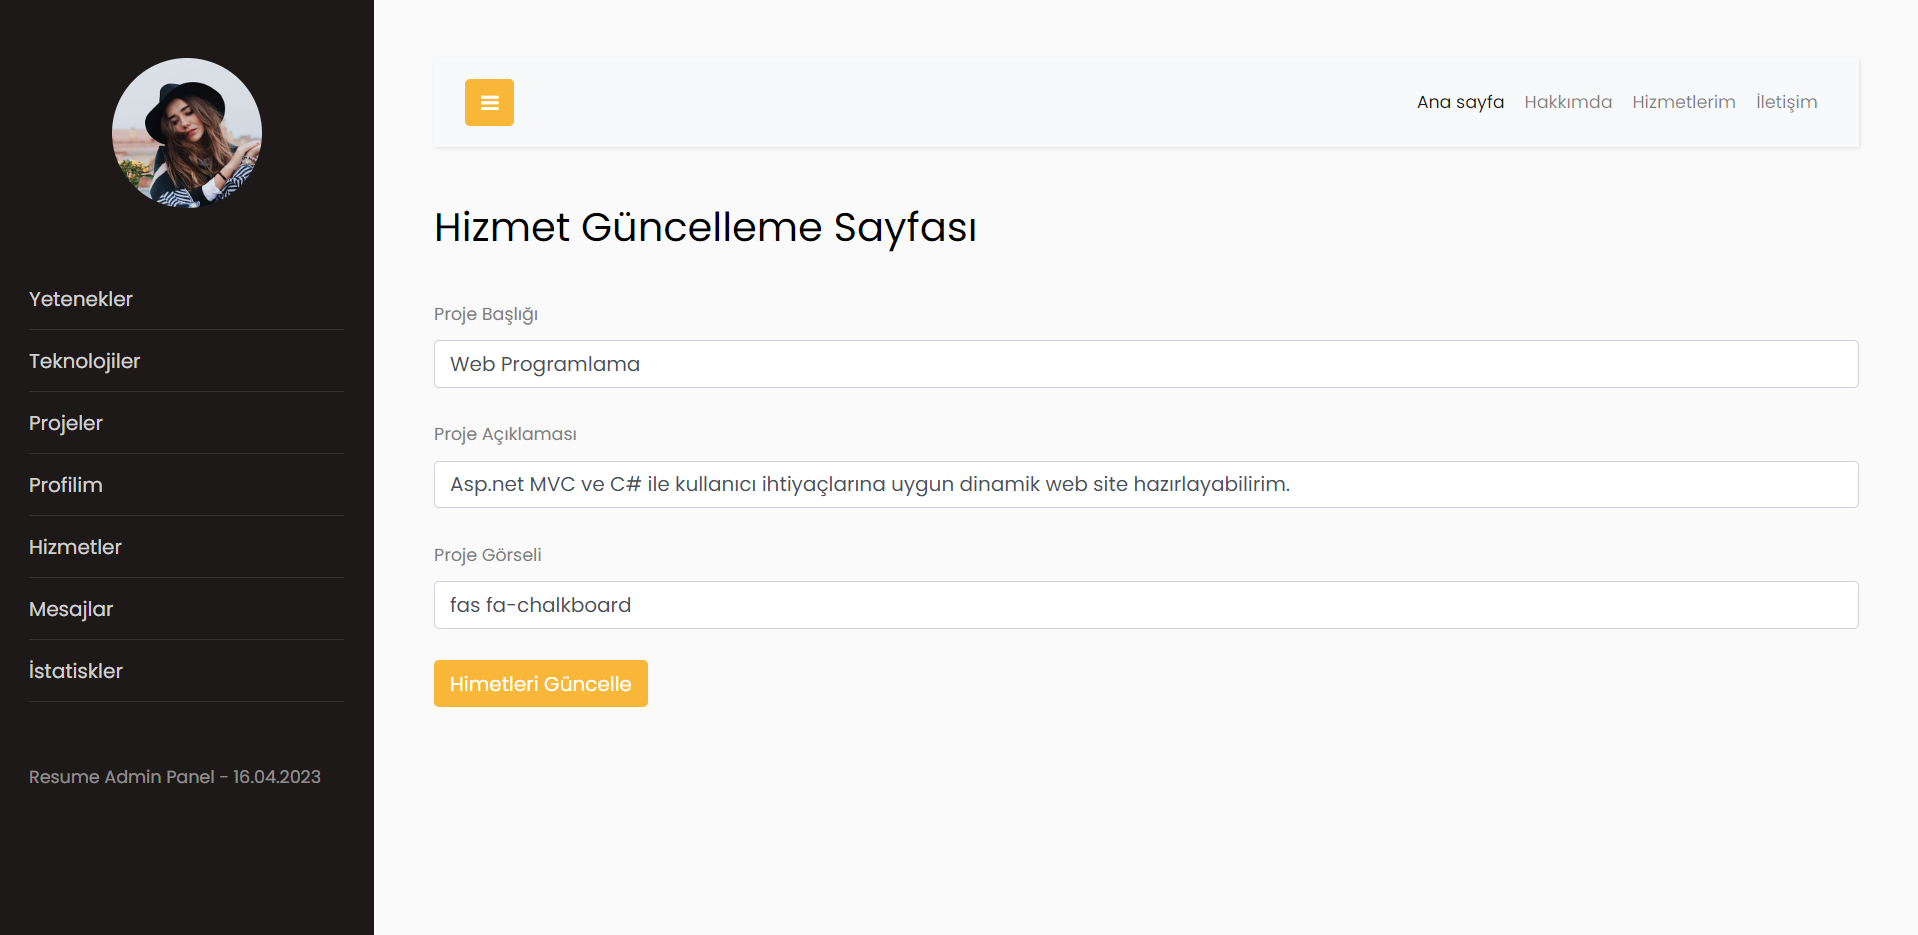Screen dimensions: 1918x935
Task: Open the Profilim page
Action: click(x=65, y=485)
